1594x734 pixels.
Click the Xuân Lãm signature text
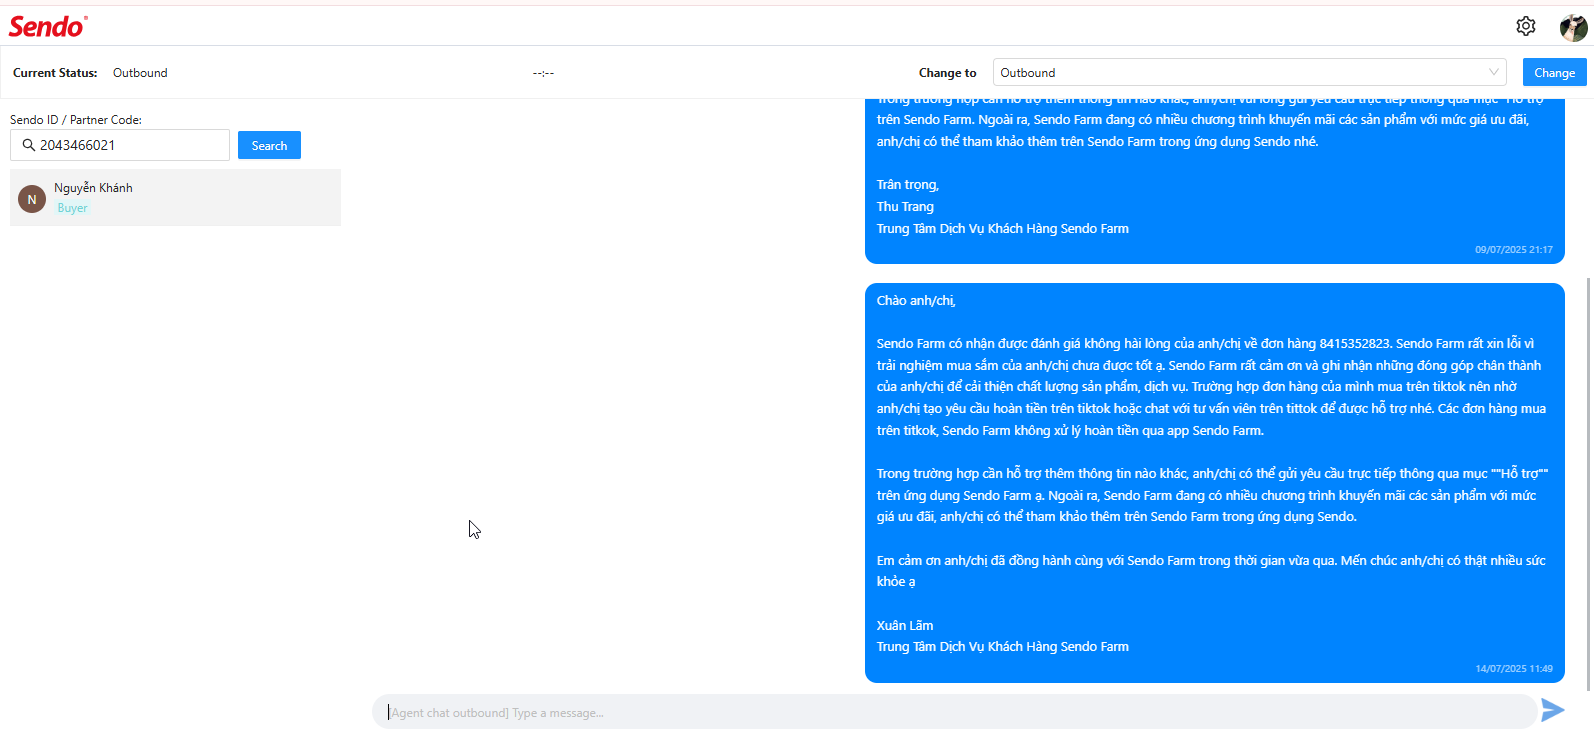pos(905,625)
